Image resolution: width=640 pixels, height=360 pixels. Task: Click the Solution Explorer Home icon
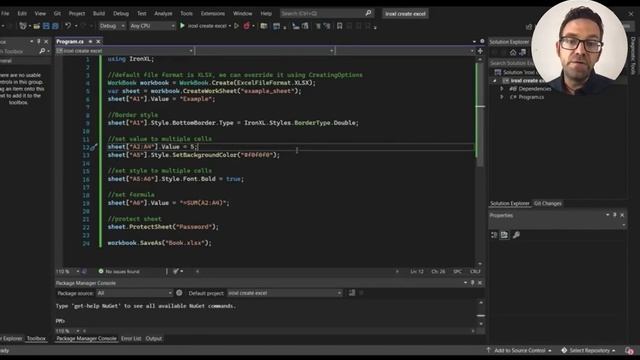coord(513,52)
